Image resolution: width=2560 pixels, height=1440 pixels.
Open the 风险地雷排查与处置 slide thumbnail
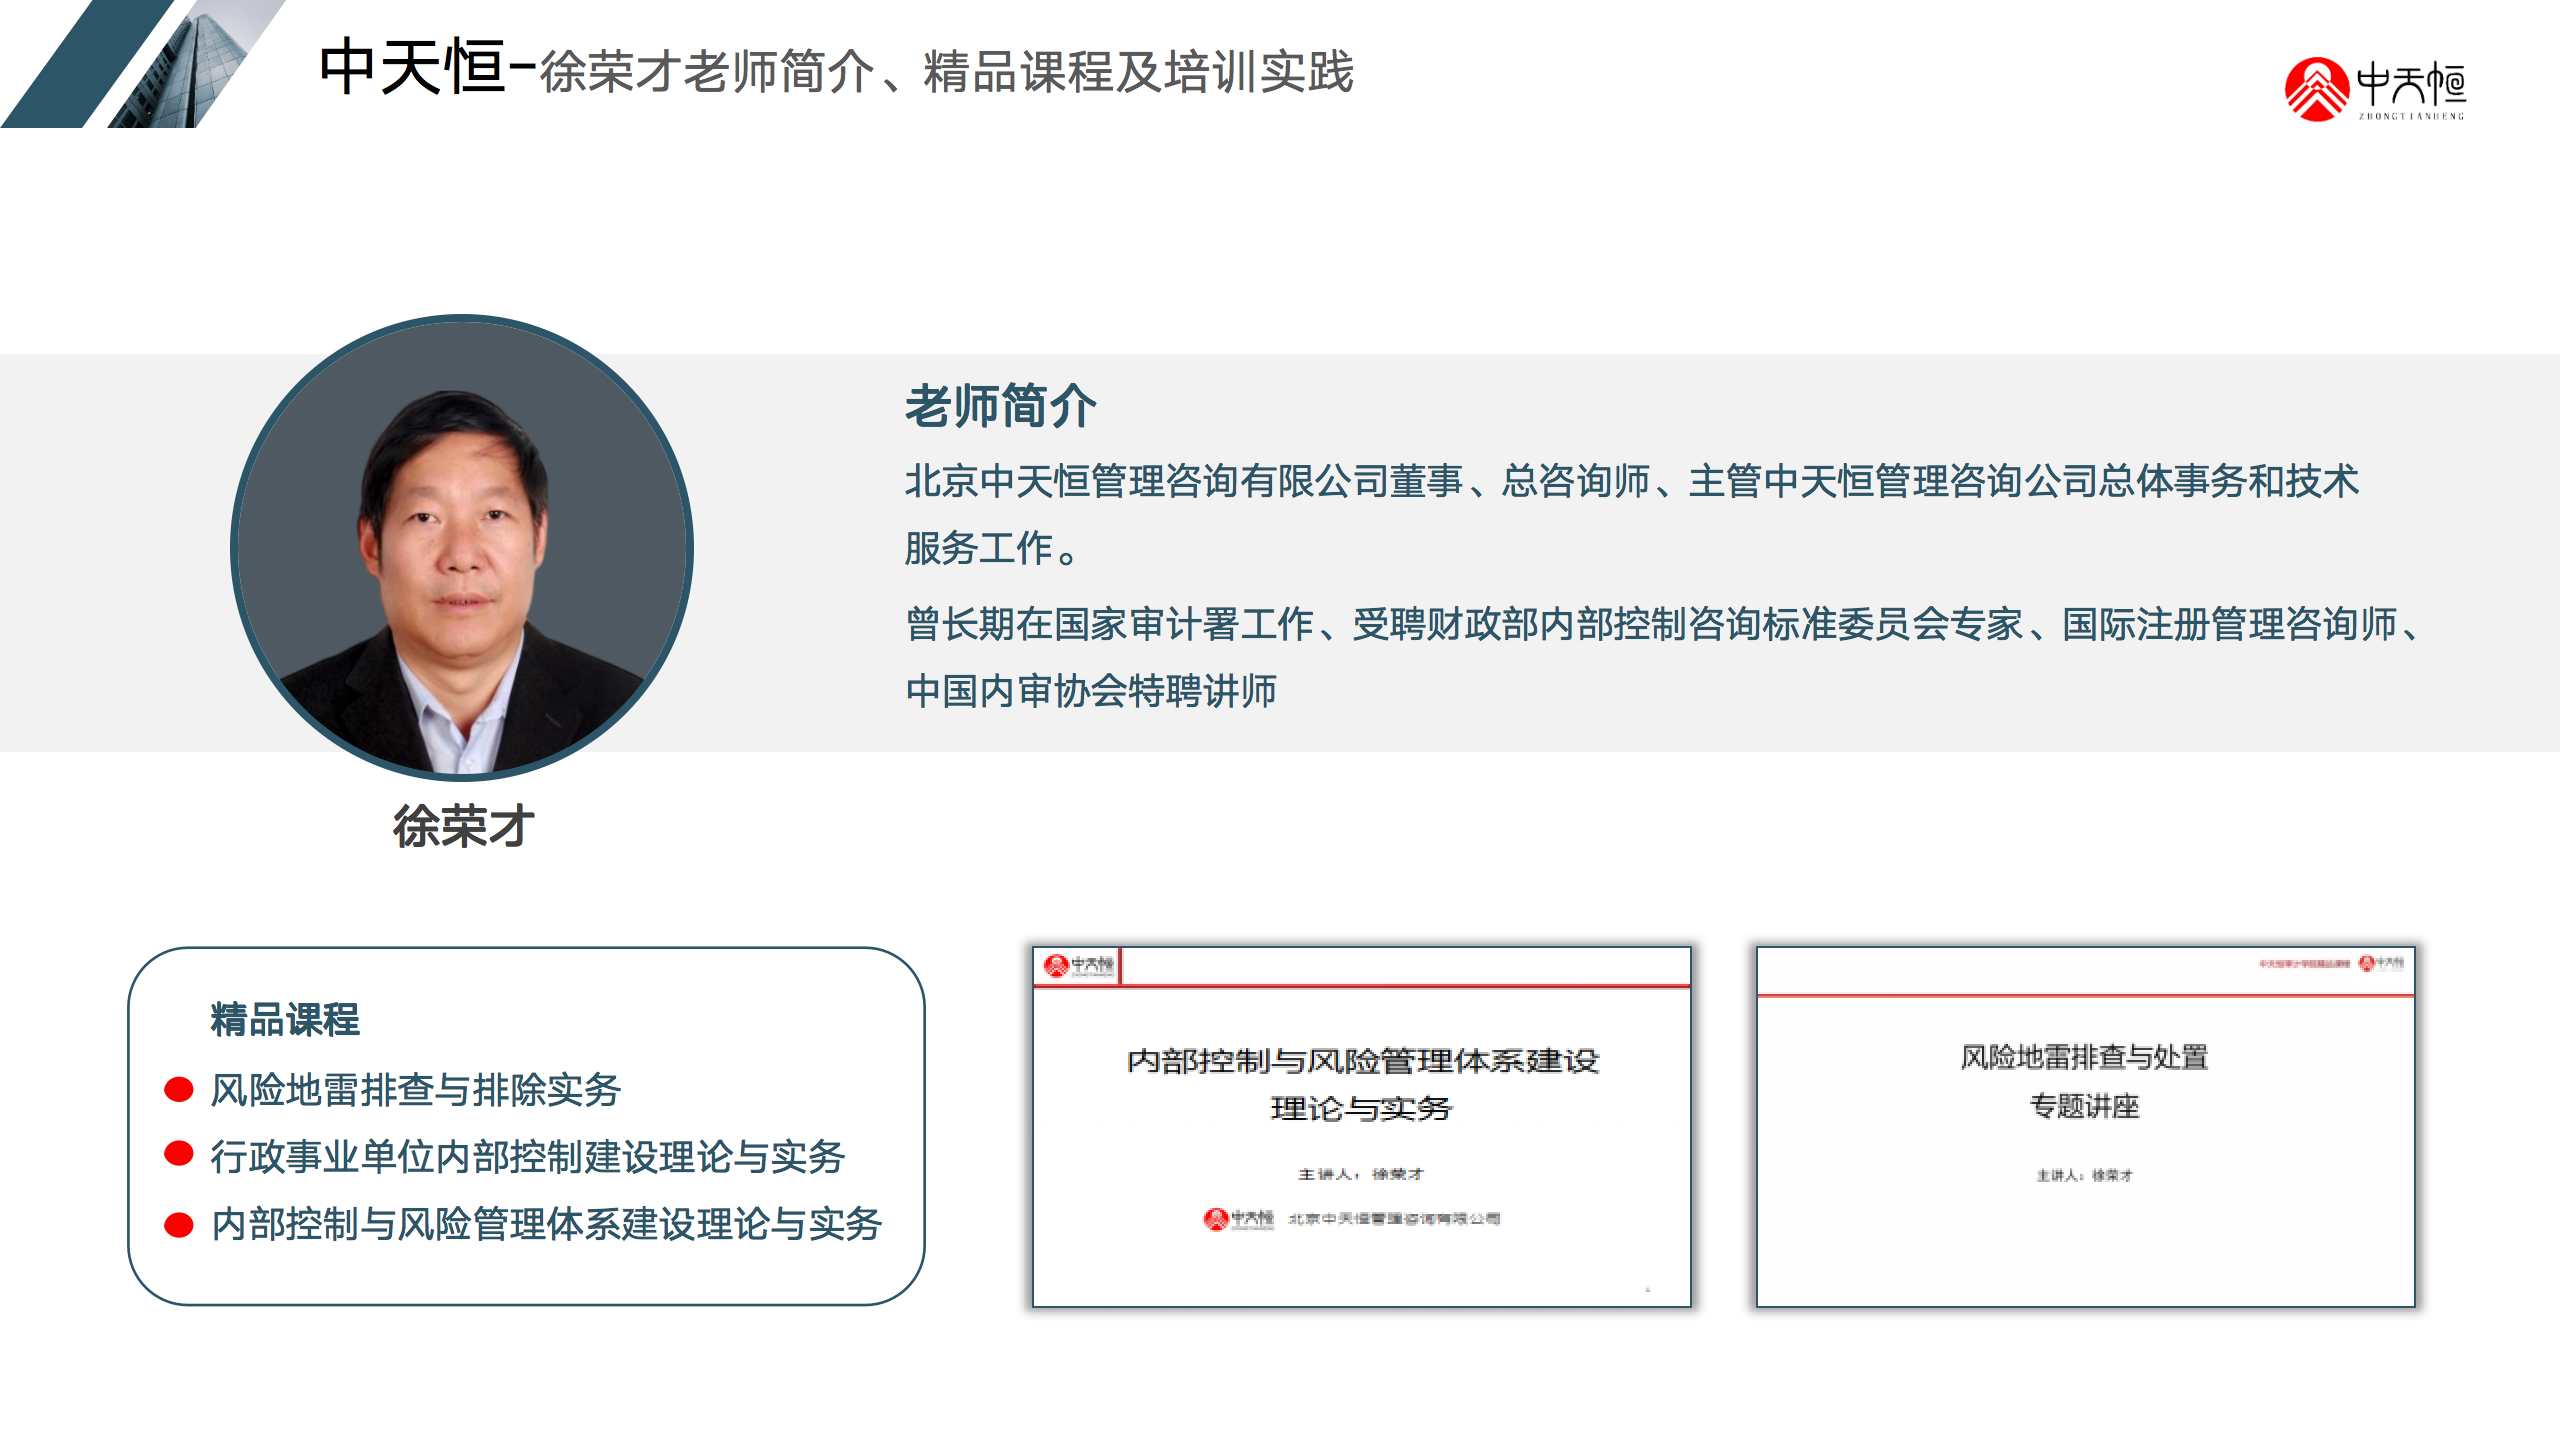(2085, 1127)
